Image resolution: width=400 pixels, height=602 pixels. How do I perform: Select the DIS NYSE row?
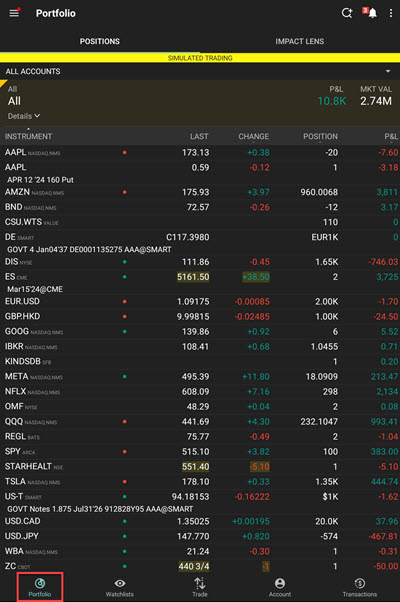coord(200,262)
